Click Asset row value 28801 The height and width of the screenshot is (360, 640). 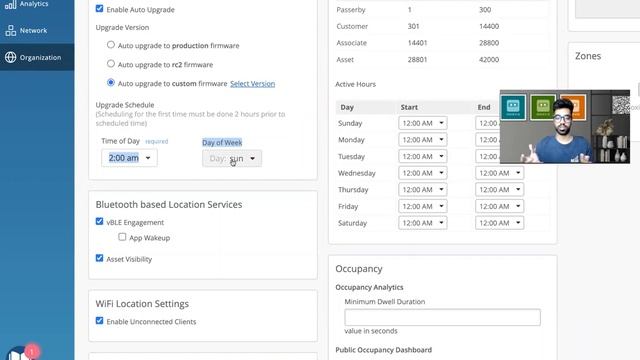417,60
